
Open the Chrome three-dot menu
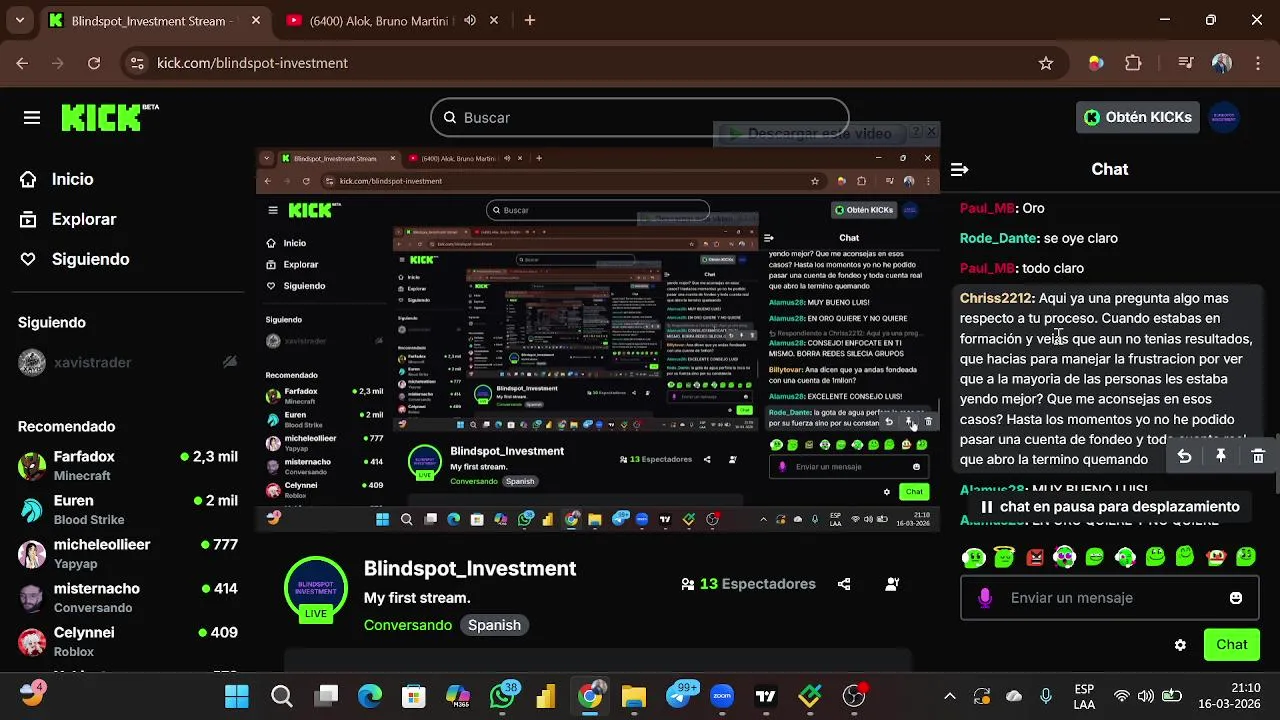pyautogui.click(x=1256, y=63)
